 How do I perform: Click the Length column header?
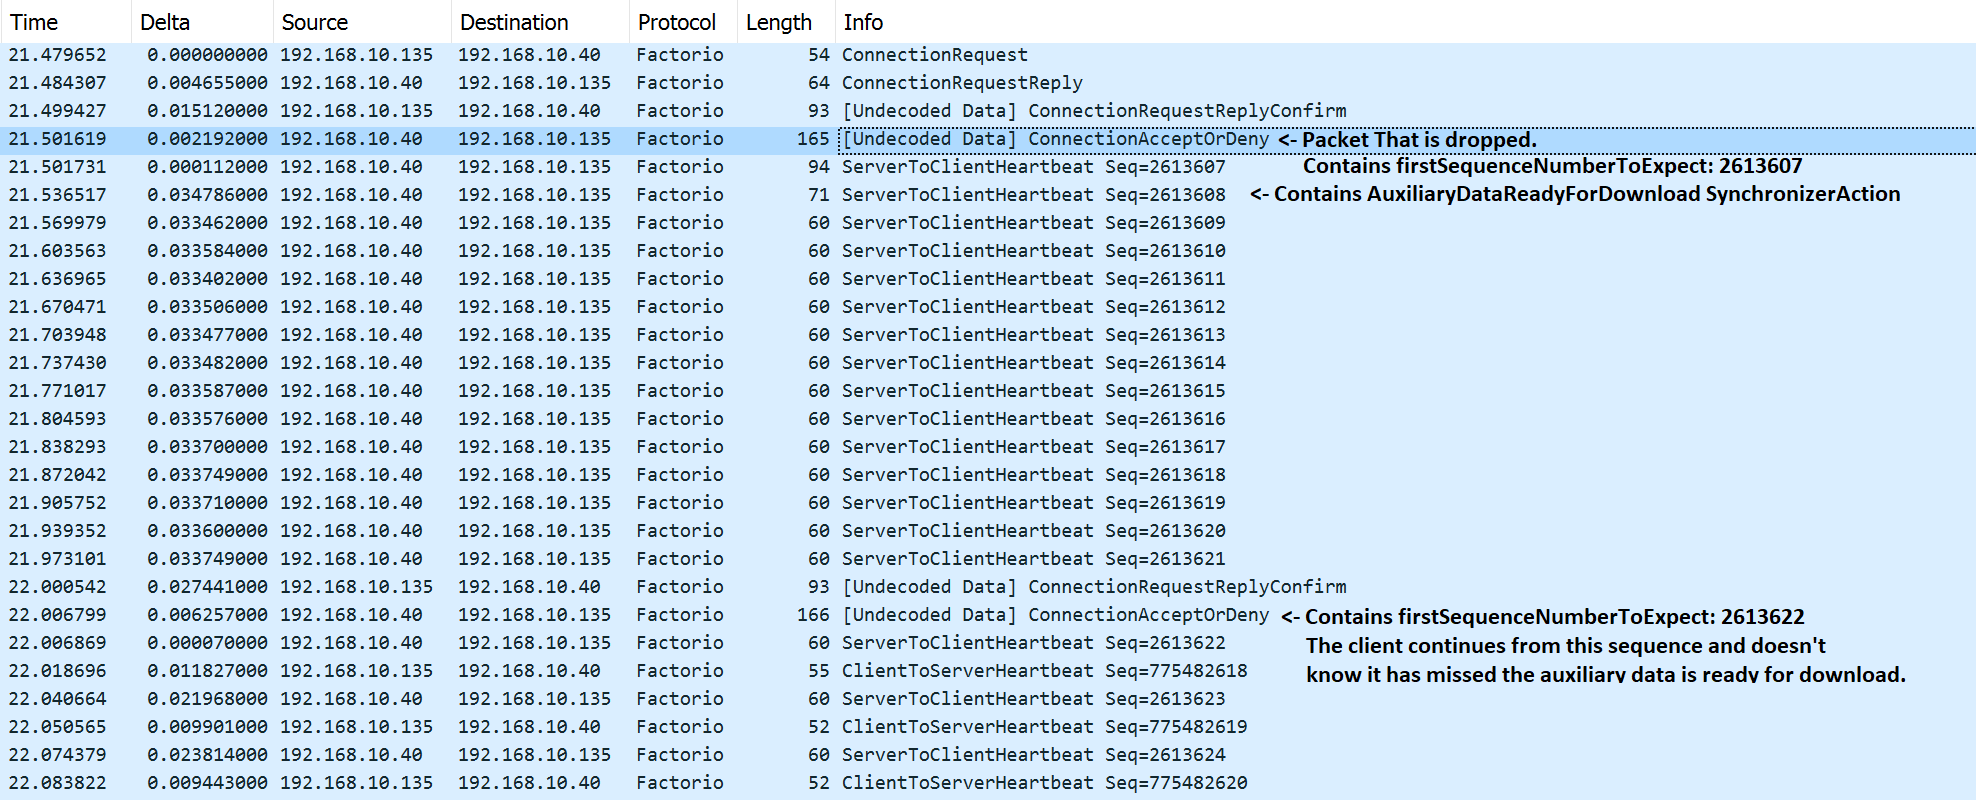click(778, 22)
